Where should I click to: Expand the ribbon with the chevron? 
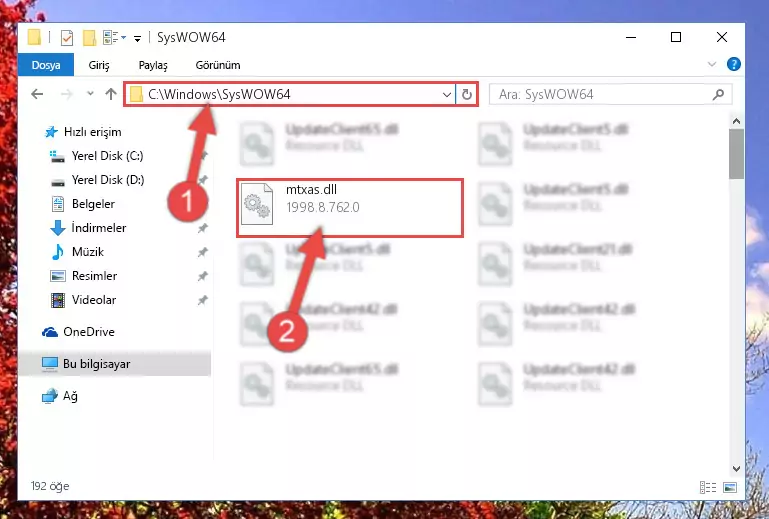(x=712, y=64)
